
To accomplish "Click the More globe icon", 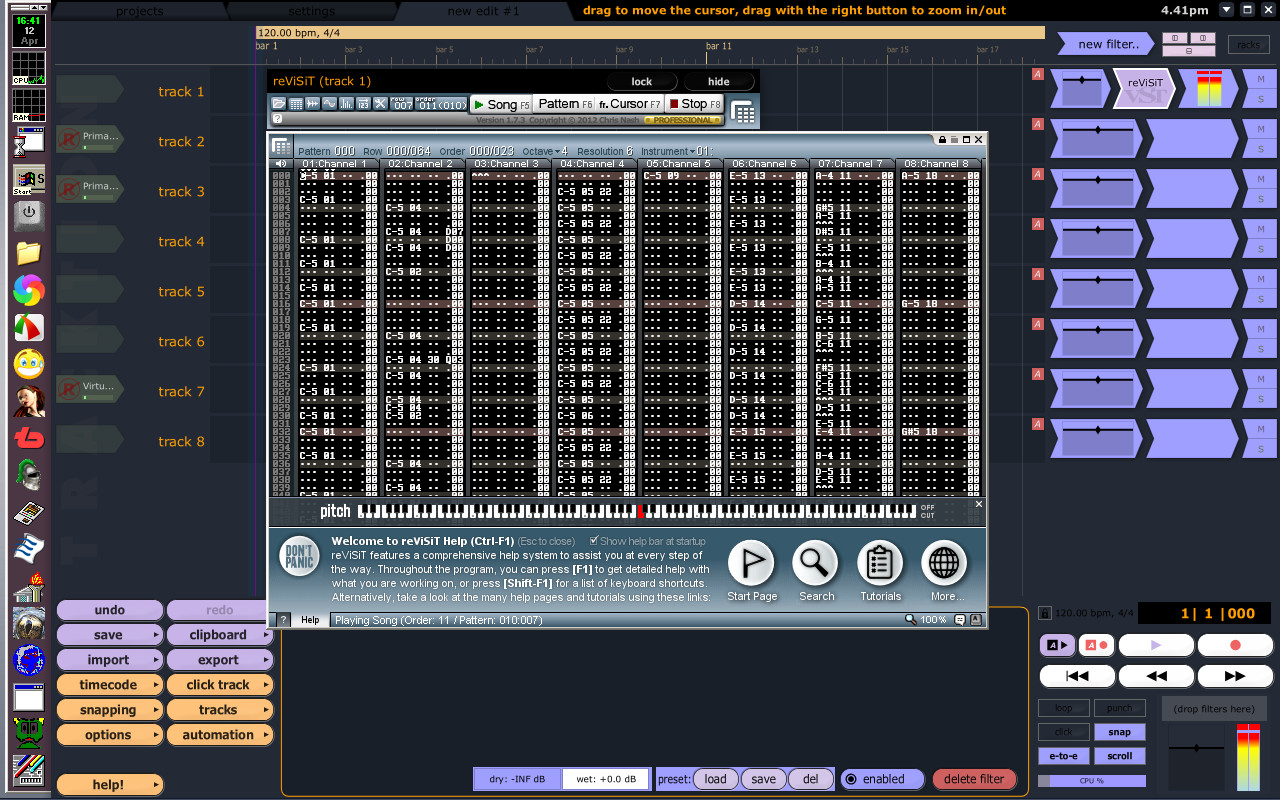I will click(944, 564).
